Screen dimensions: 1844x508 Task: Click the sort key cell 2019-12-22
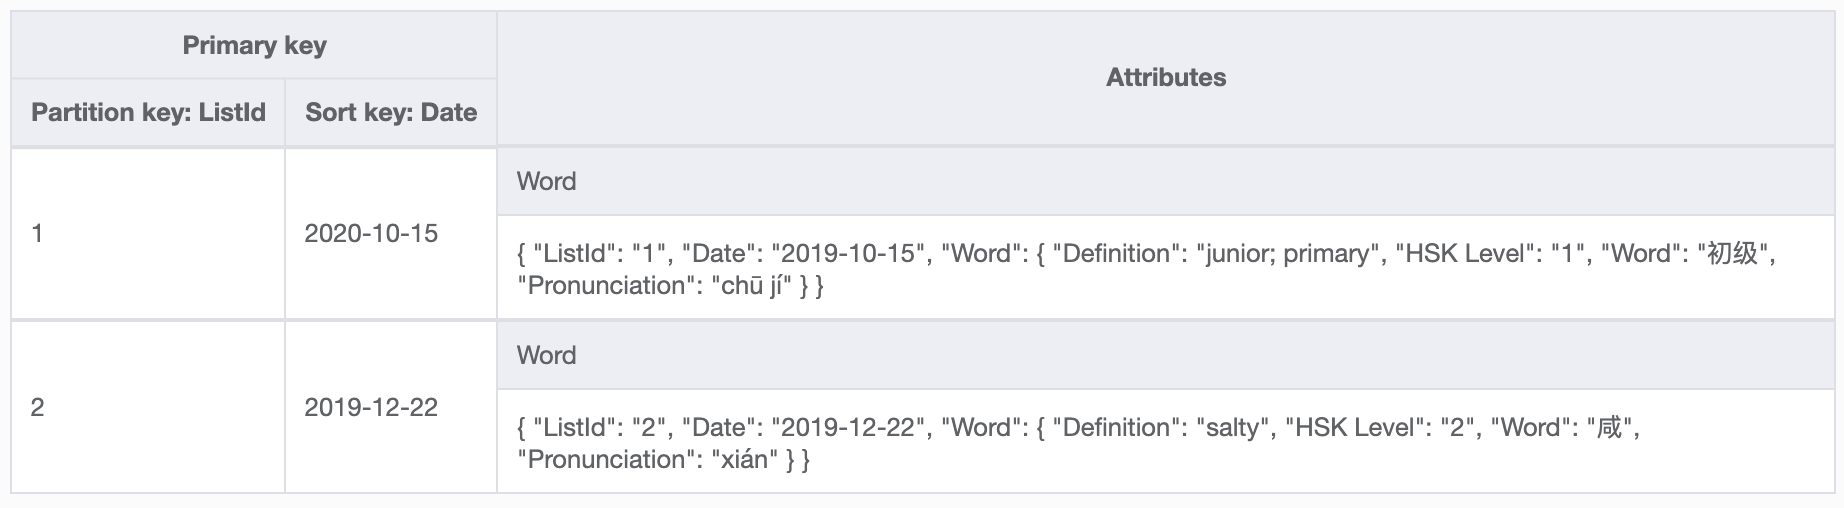pyautogui.click(x=371, y=408)
